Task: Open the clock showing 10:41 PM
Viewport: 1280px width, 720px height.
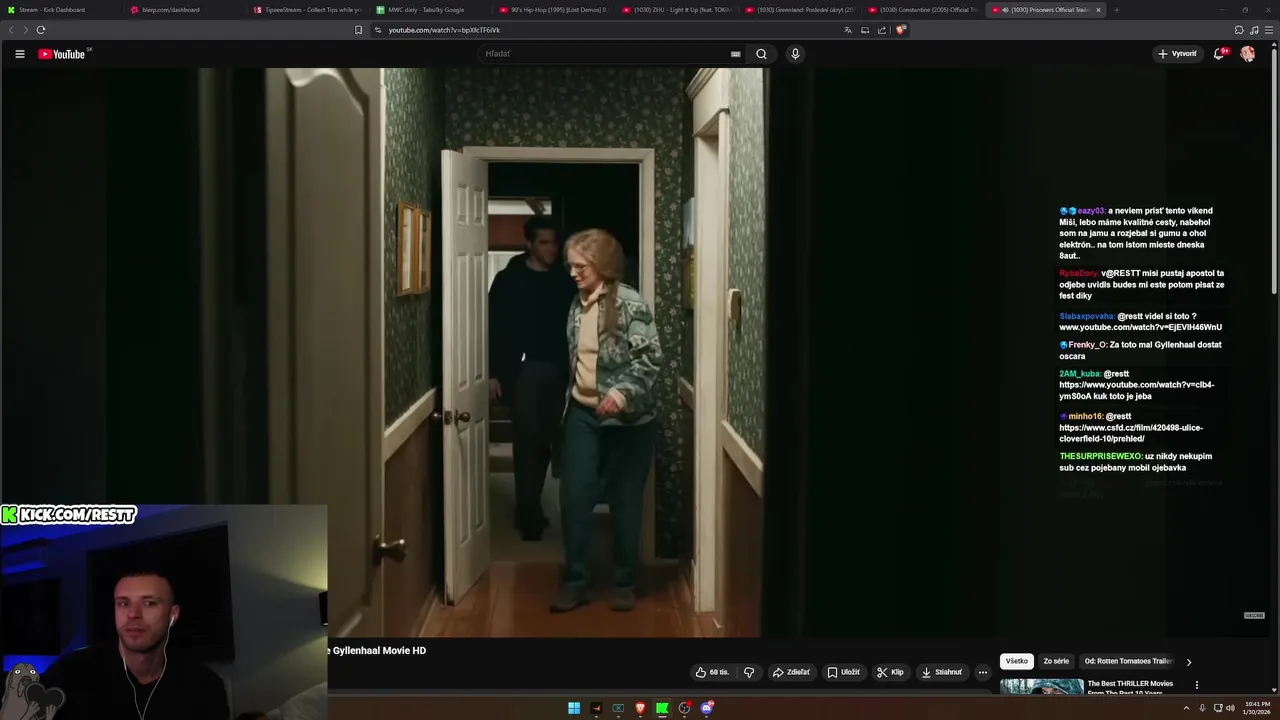Action: coord(1257,708)
